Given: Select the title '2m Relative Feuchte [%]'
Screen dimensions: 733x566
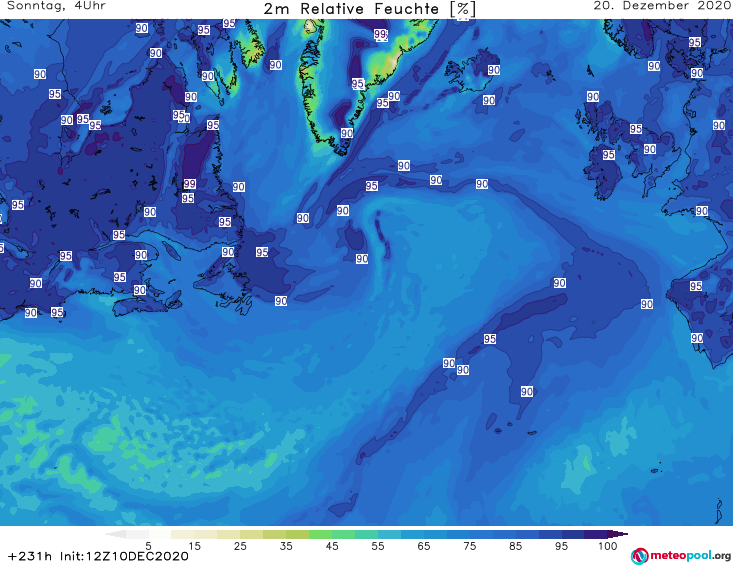Looking at the screenshot, I should pos(369,9).
